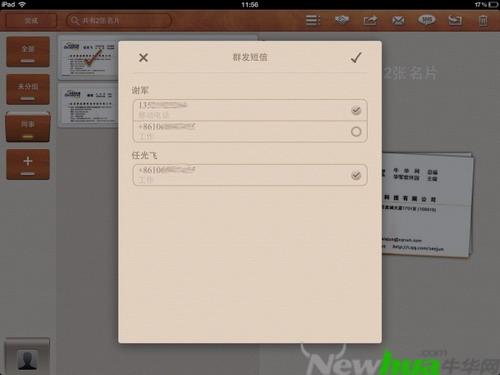Close the 群发短信 dialog with X

tap(143, 58)
